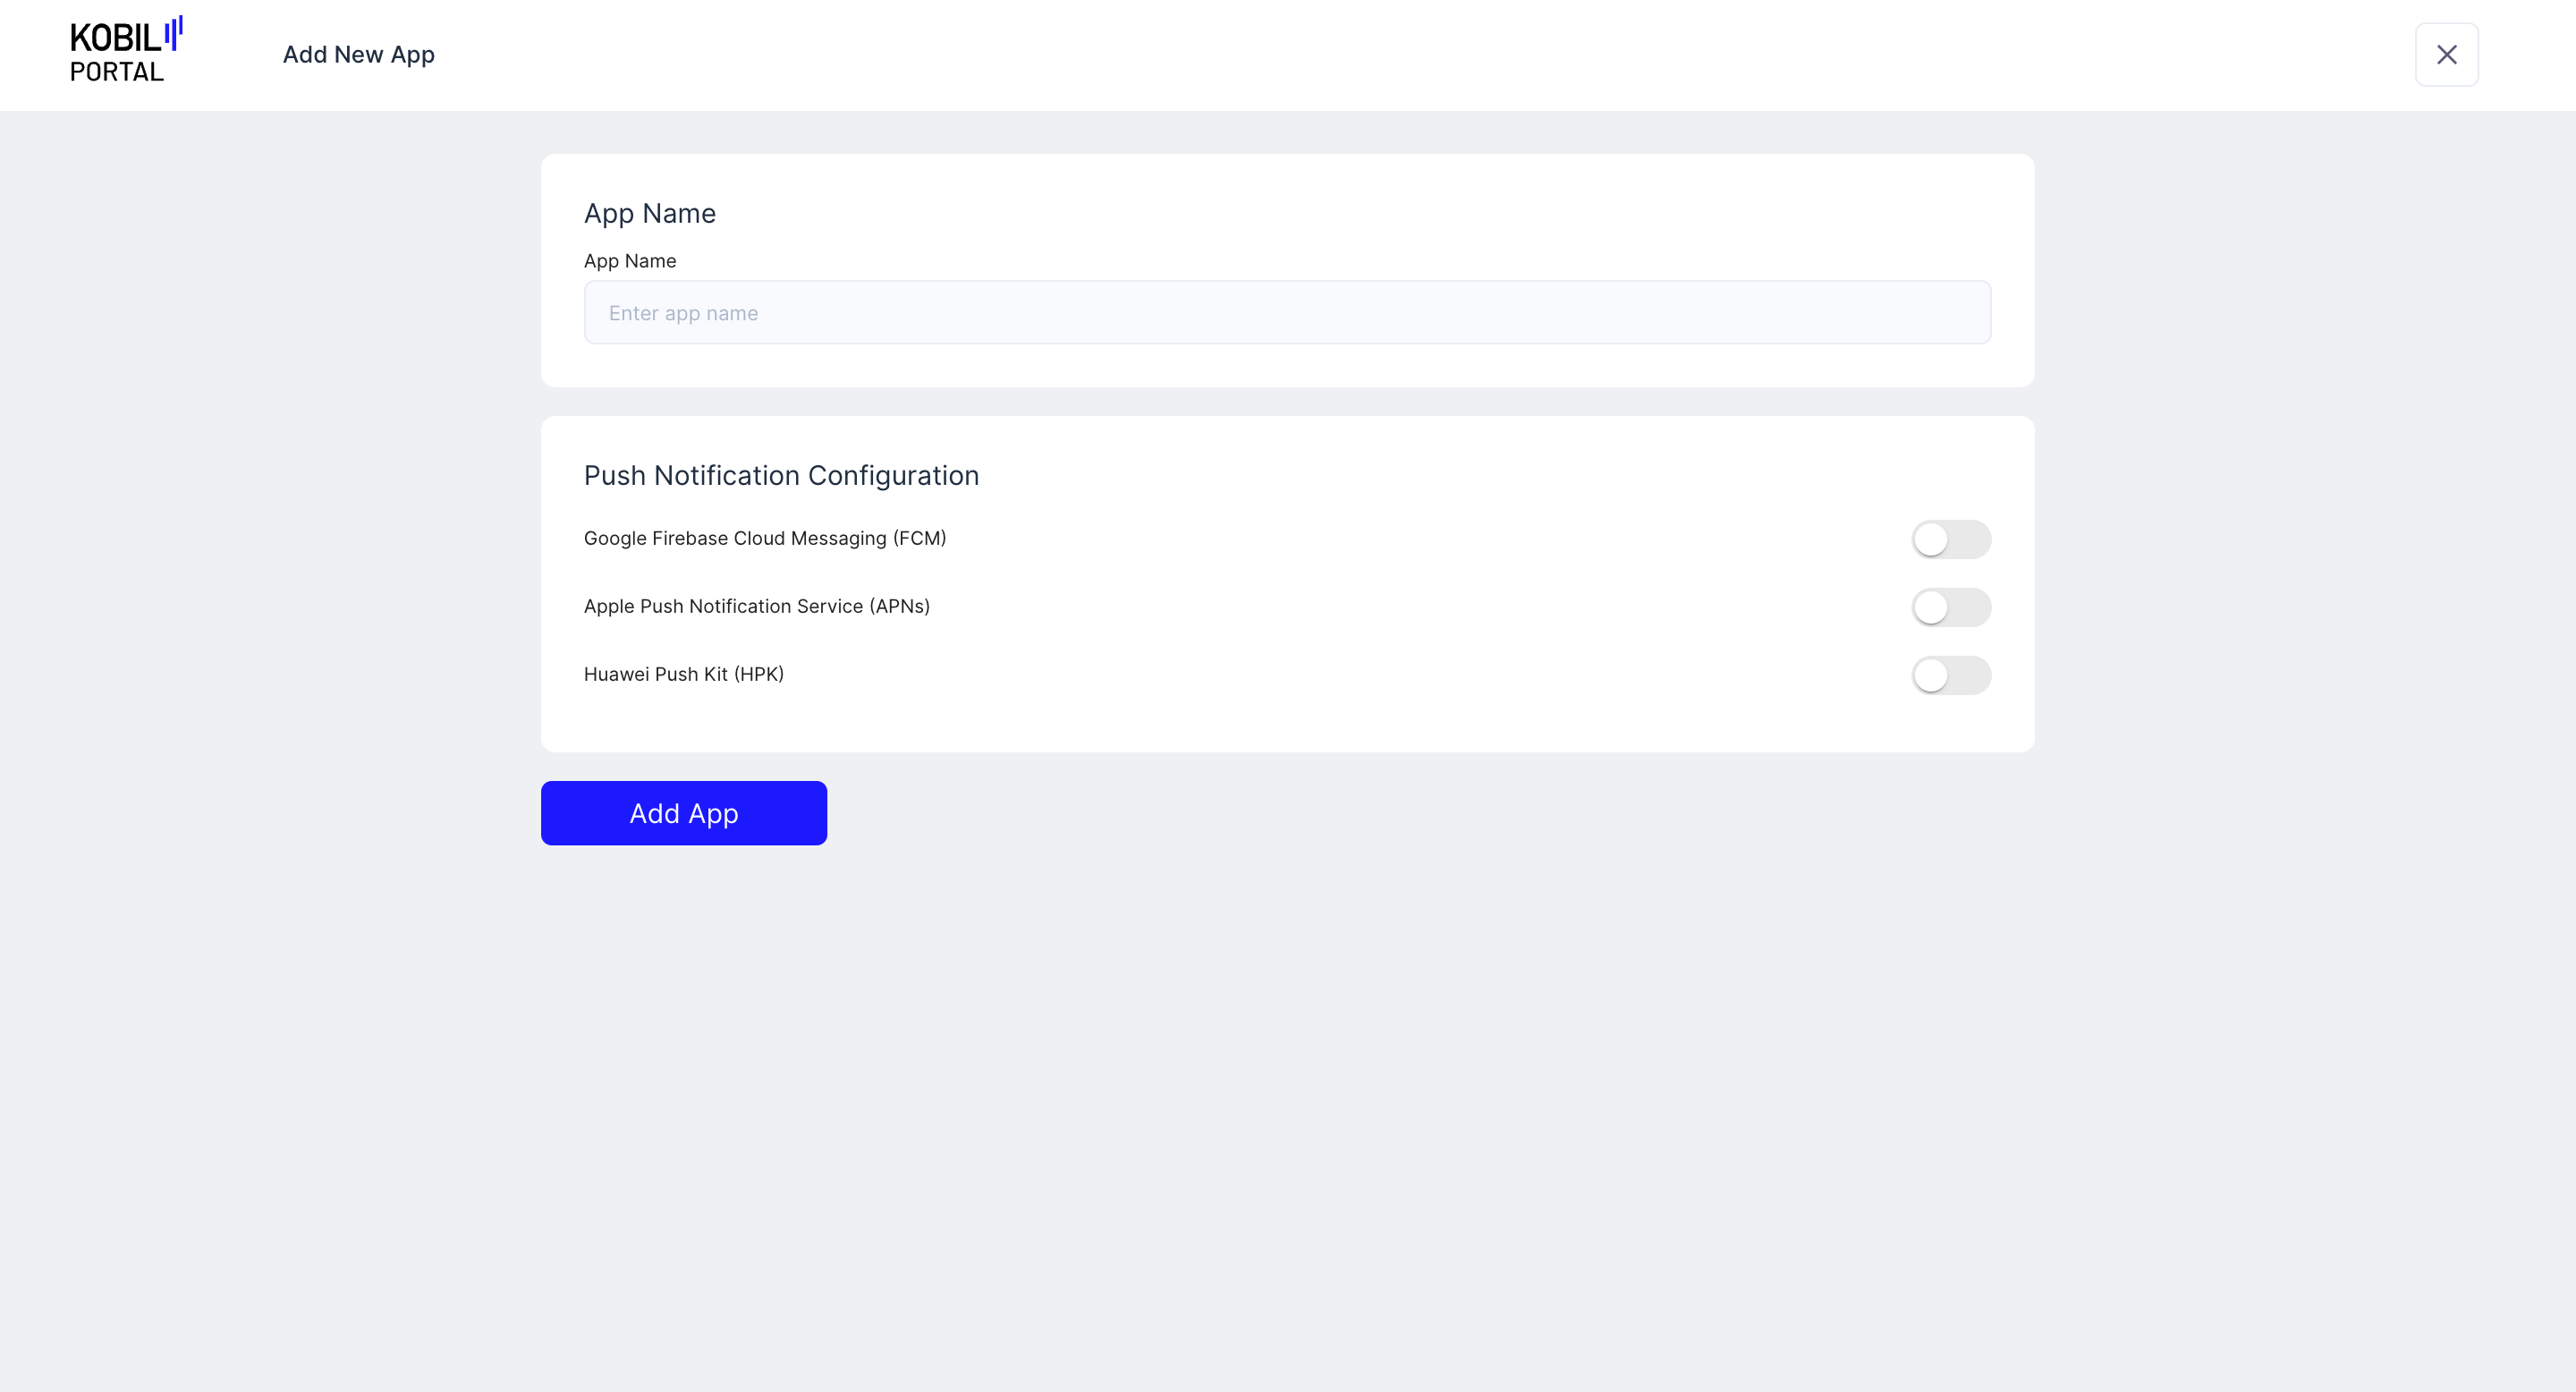Click the Push Notification Configuration heading
Viewport: 2576px width, 1392px height.
click(x=780, y=475)
